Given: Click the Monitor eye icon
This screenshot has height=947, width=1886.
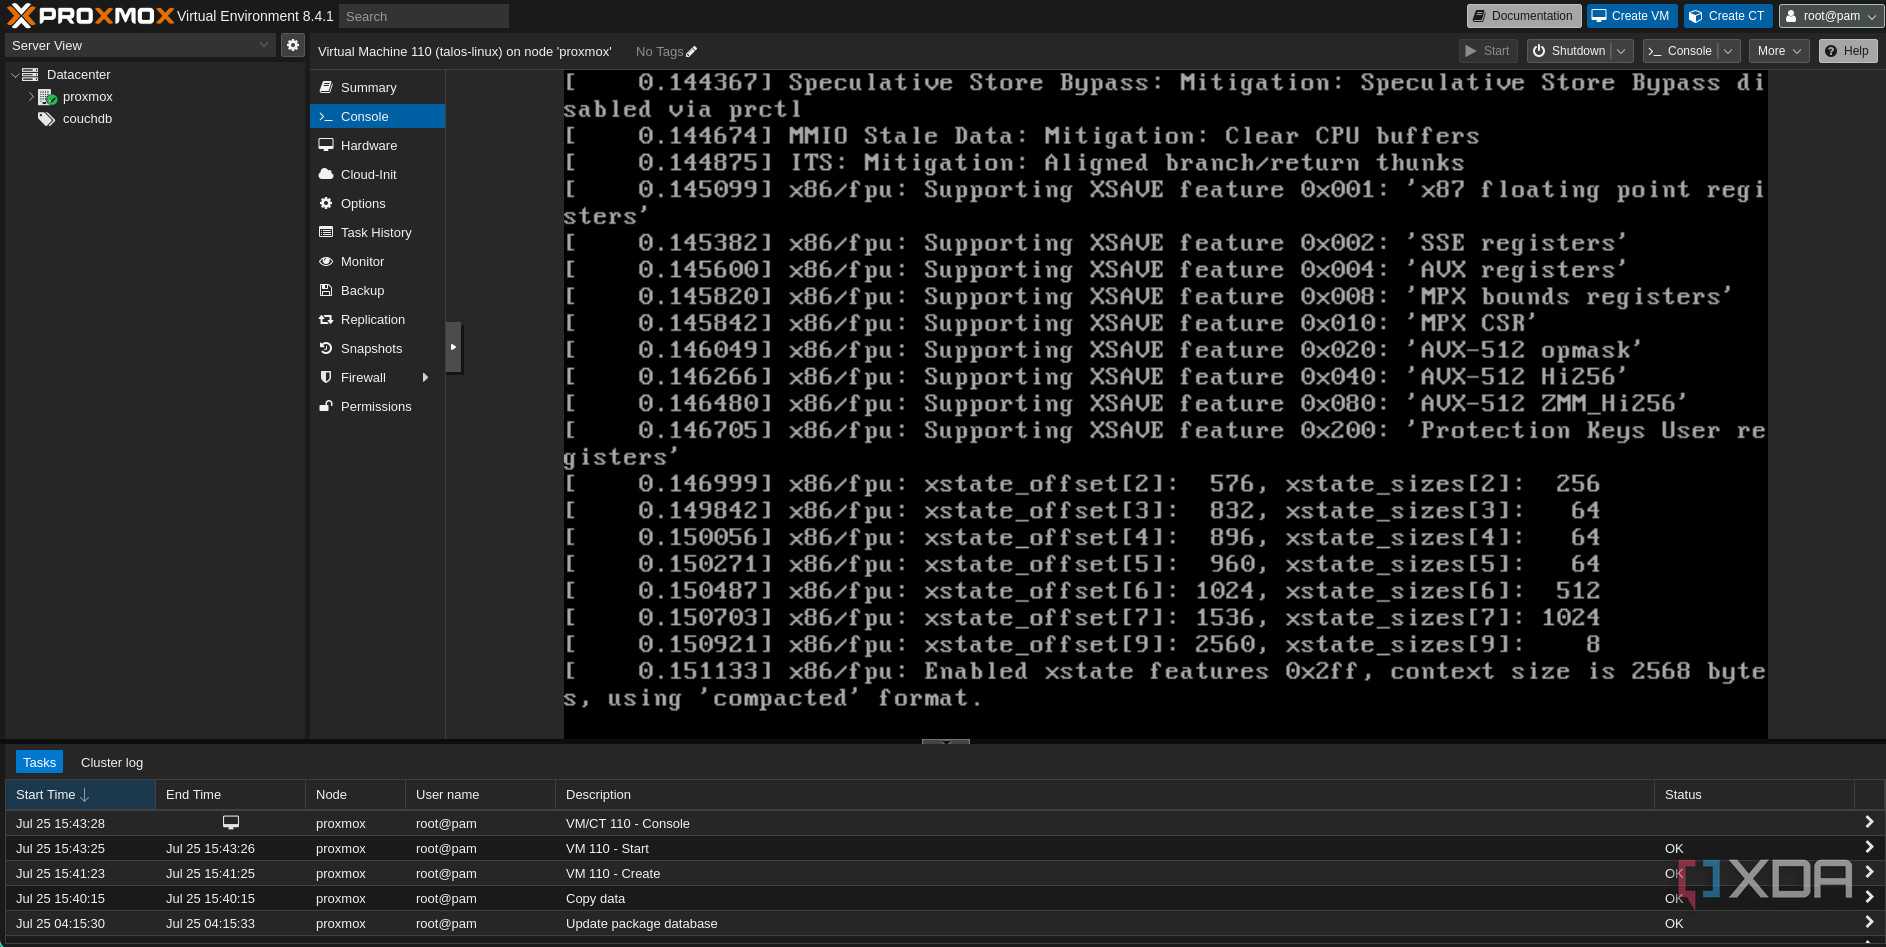Looking at the screenshot, I should point(326,261).
